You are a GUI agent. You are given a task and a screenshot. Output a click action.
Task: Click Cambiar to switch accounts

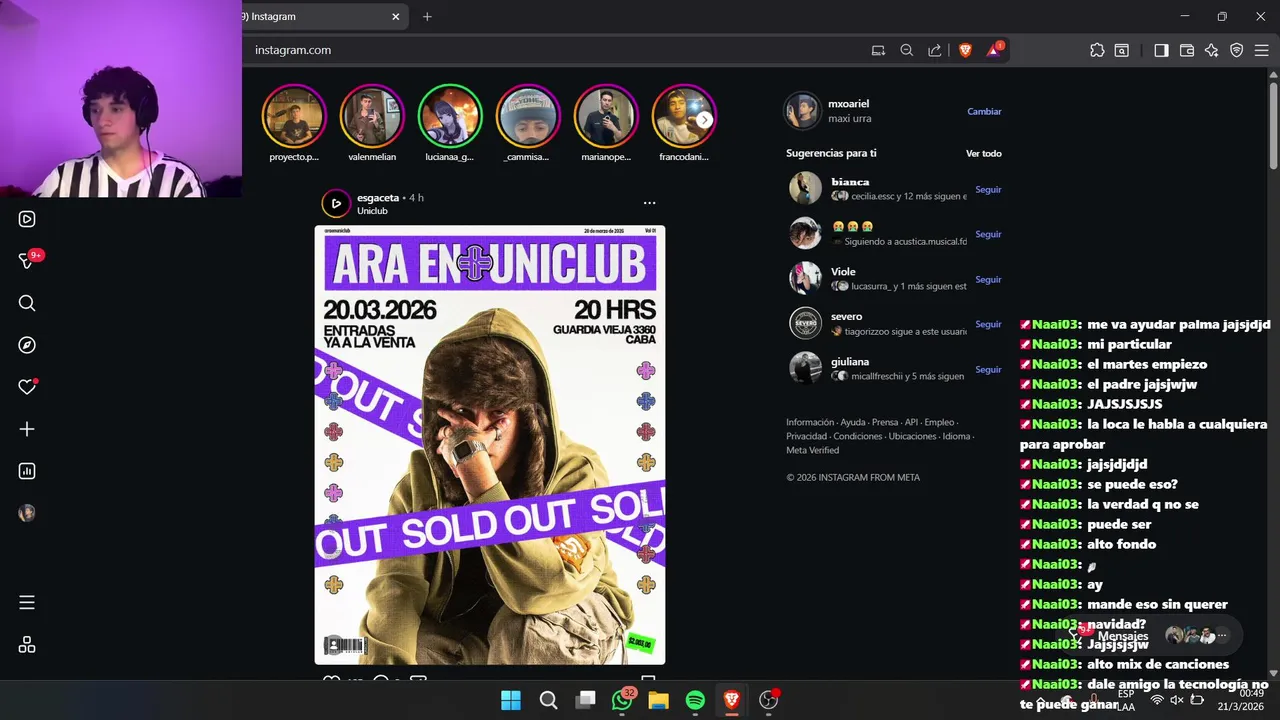984,112
